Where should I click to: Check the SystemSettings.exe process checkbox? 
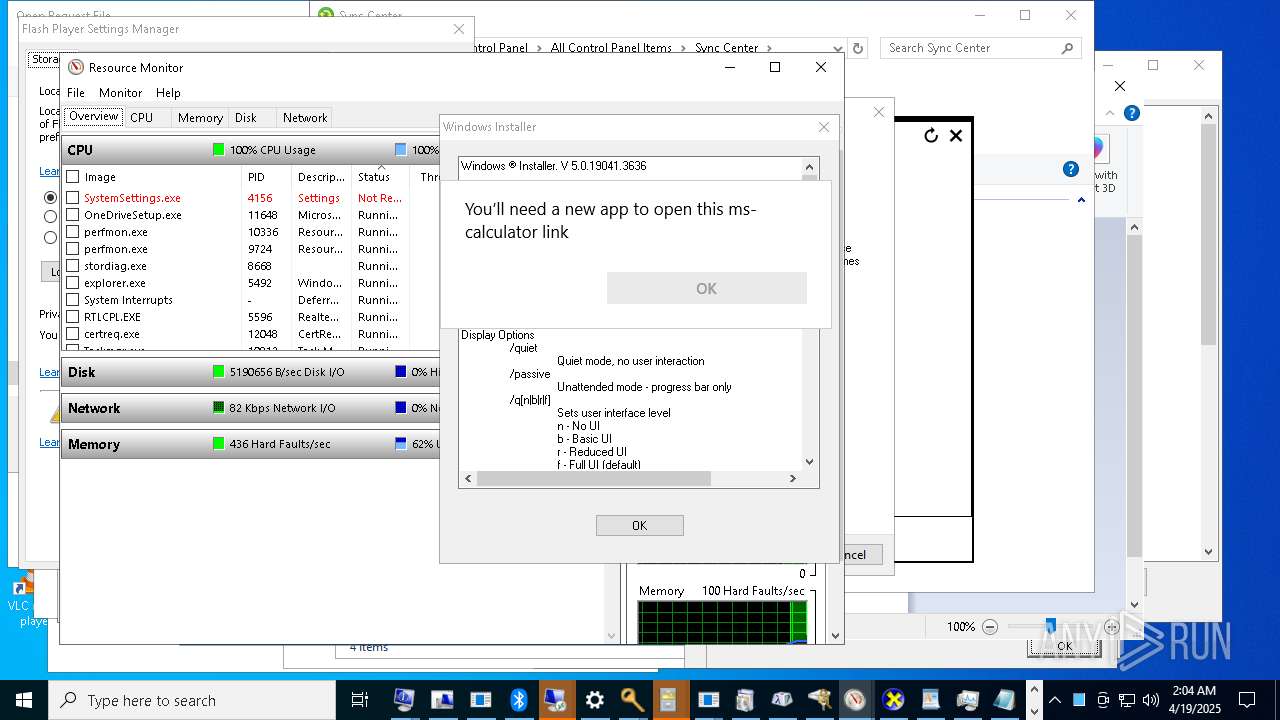pyautogui.click(x=72, y=198)
